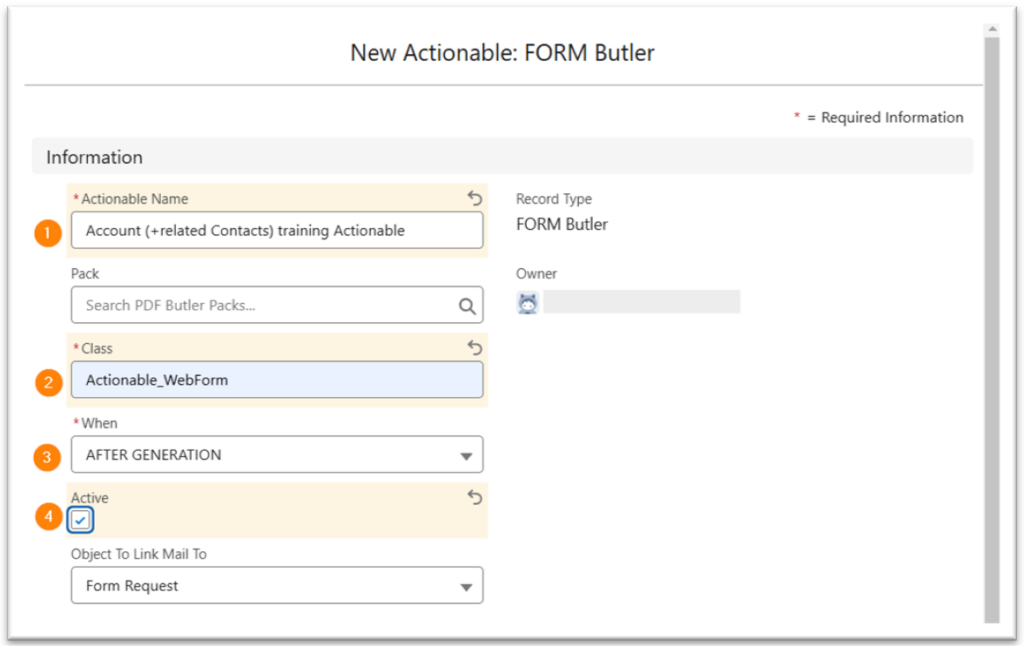Uncheck the Active checkbox

pos(81,520)
